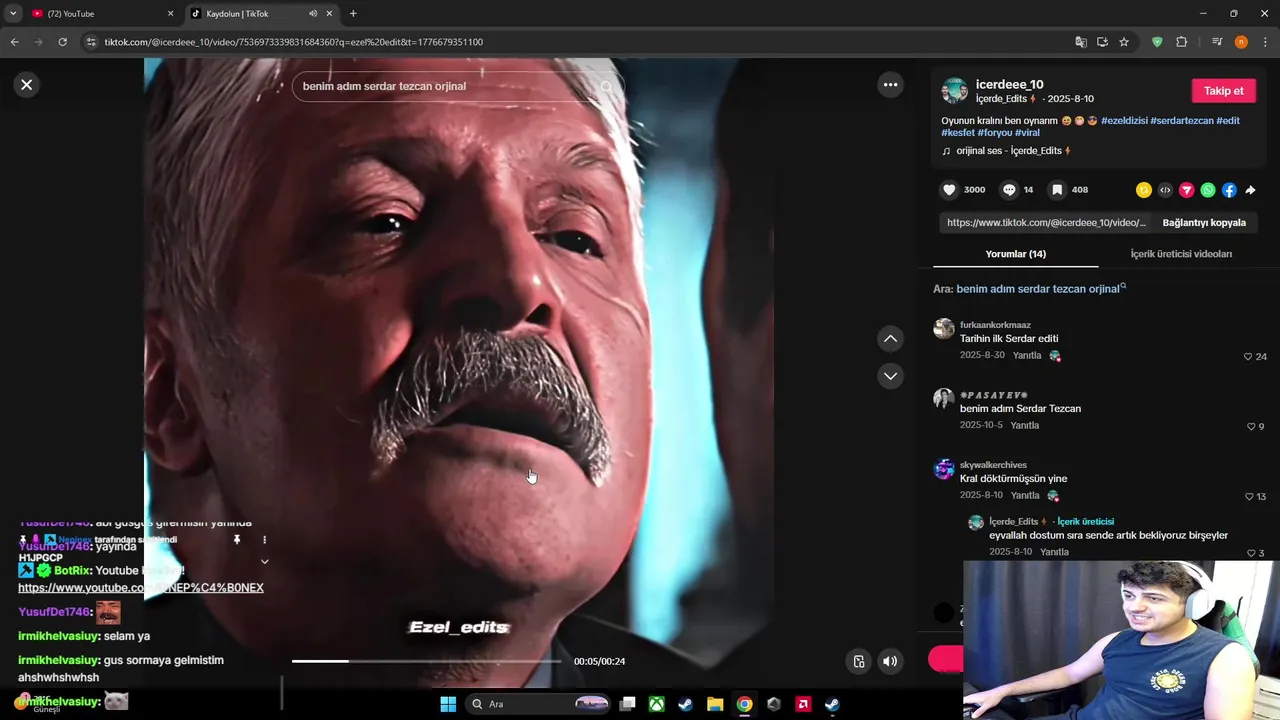Open the three-dot more options menu on video
This screenshot has height=720, width=1280.
click(890, 85)
